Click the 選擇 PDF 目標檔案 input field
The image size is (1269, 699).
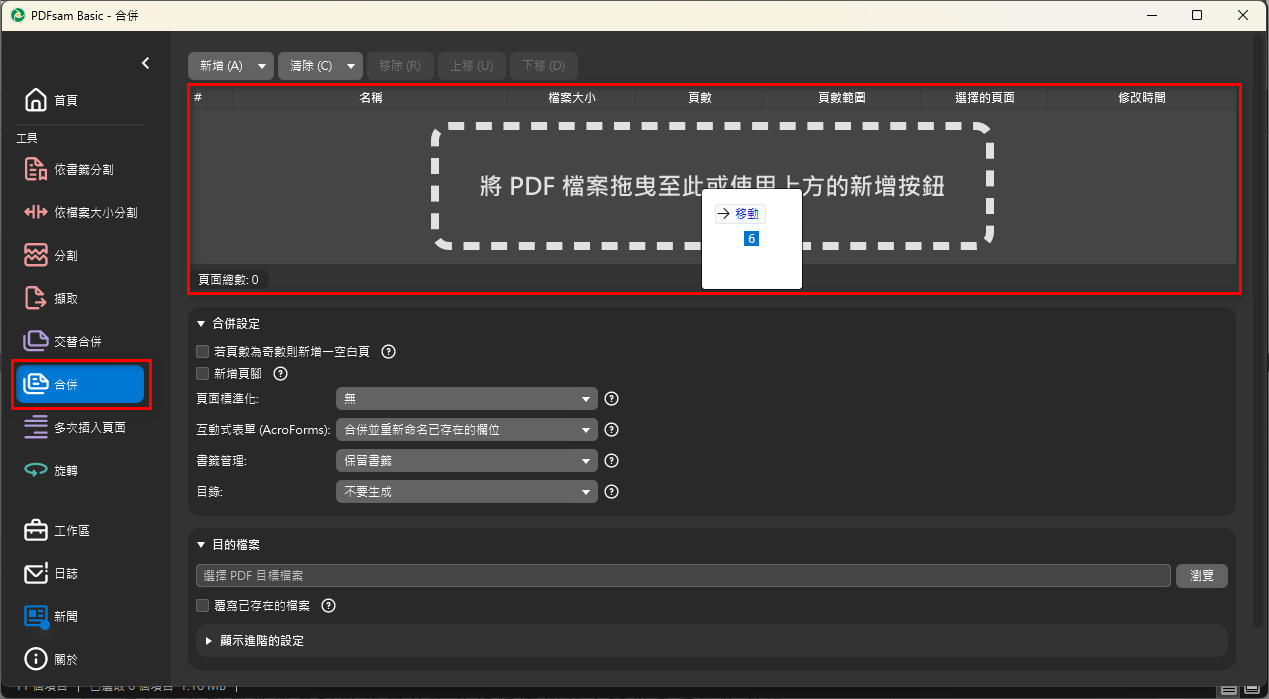pos(684,576)
